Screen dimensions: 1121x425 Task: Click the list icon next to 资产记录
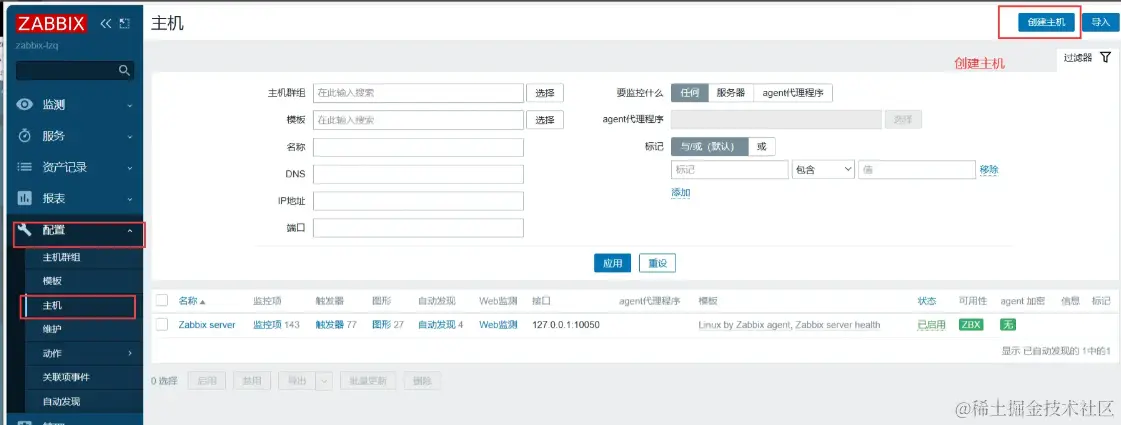click(25, 167)
